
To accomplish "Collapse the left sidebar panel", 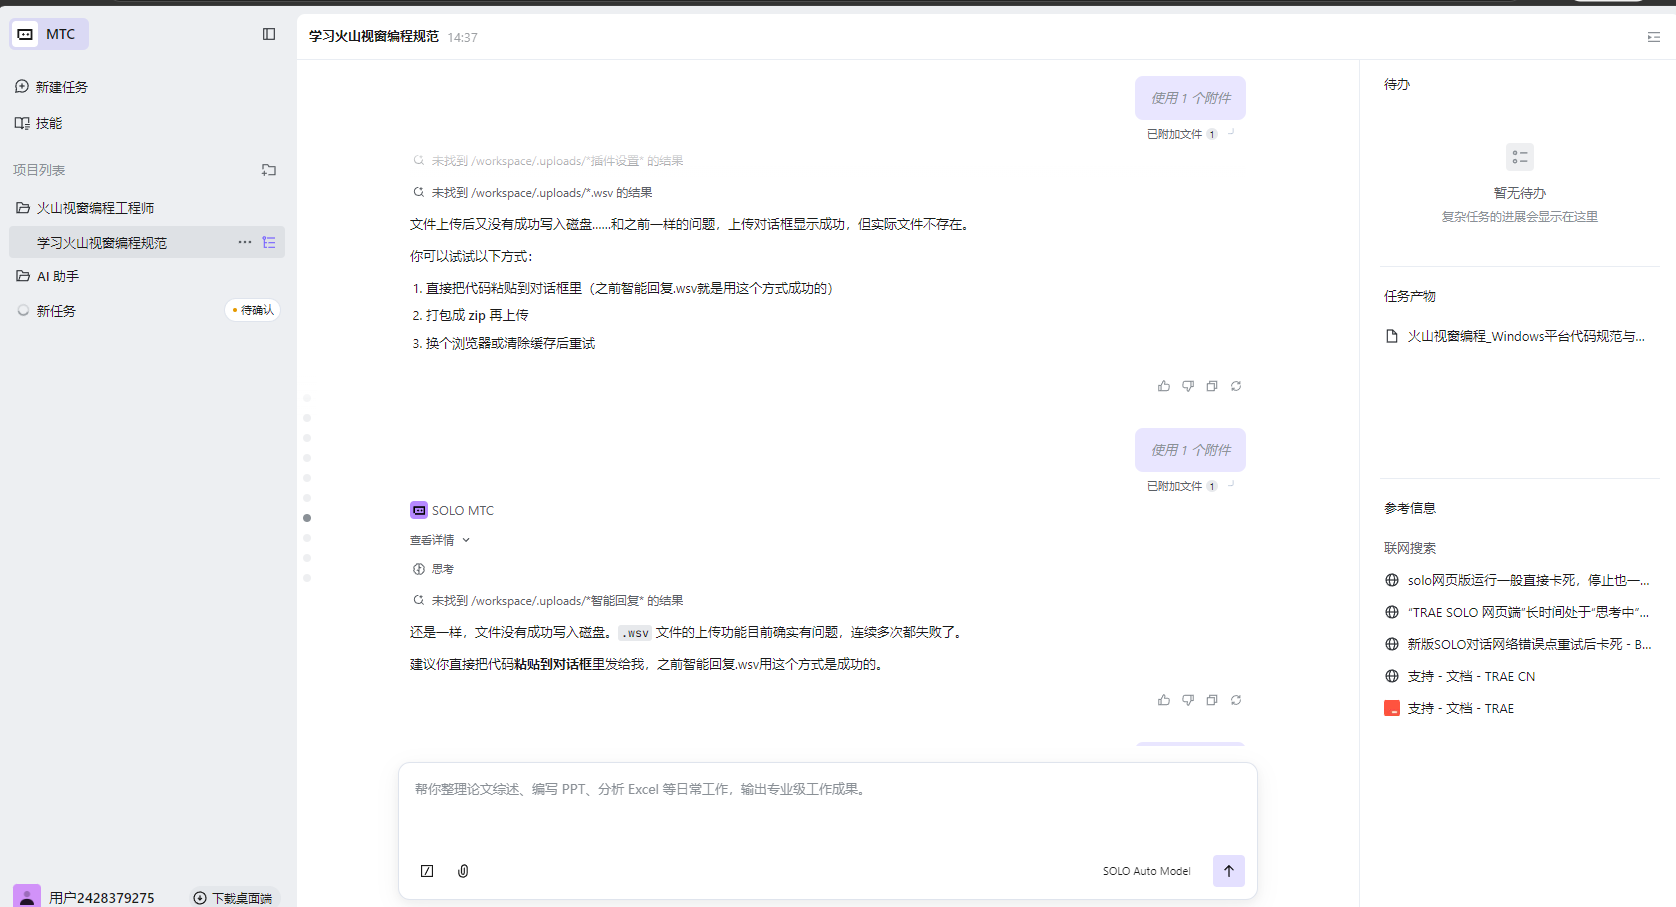I will [269, 34].
